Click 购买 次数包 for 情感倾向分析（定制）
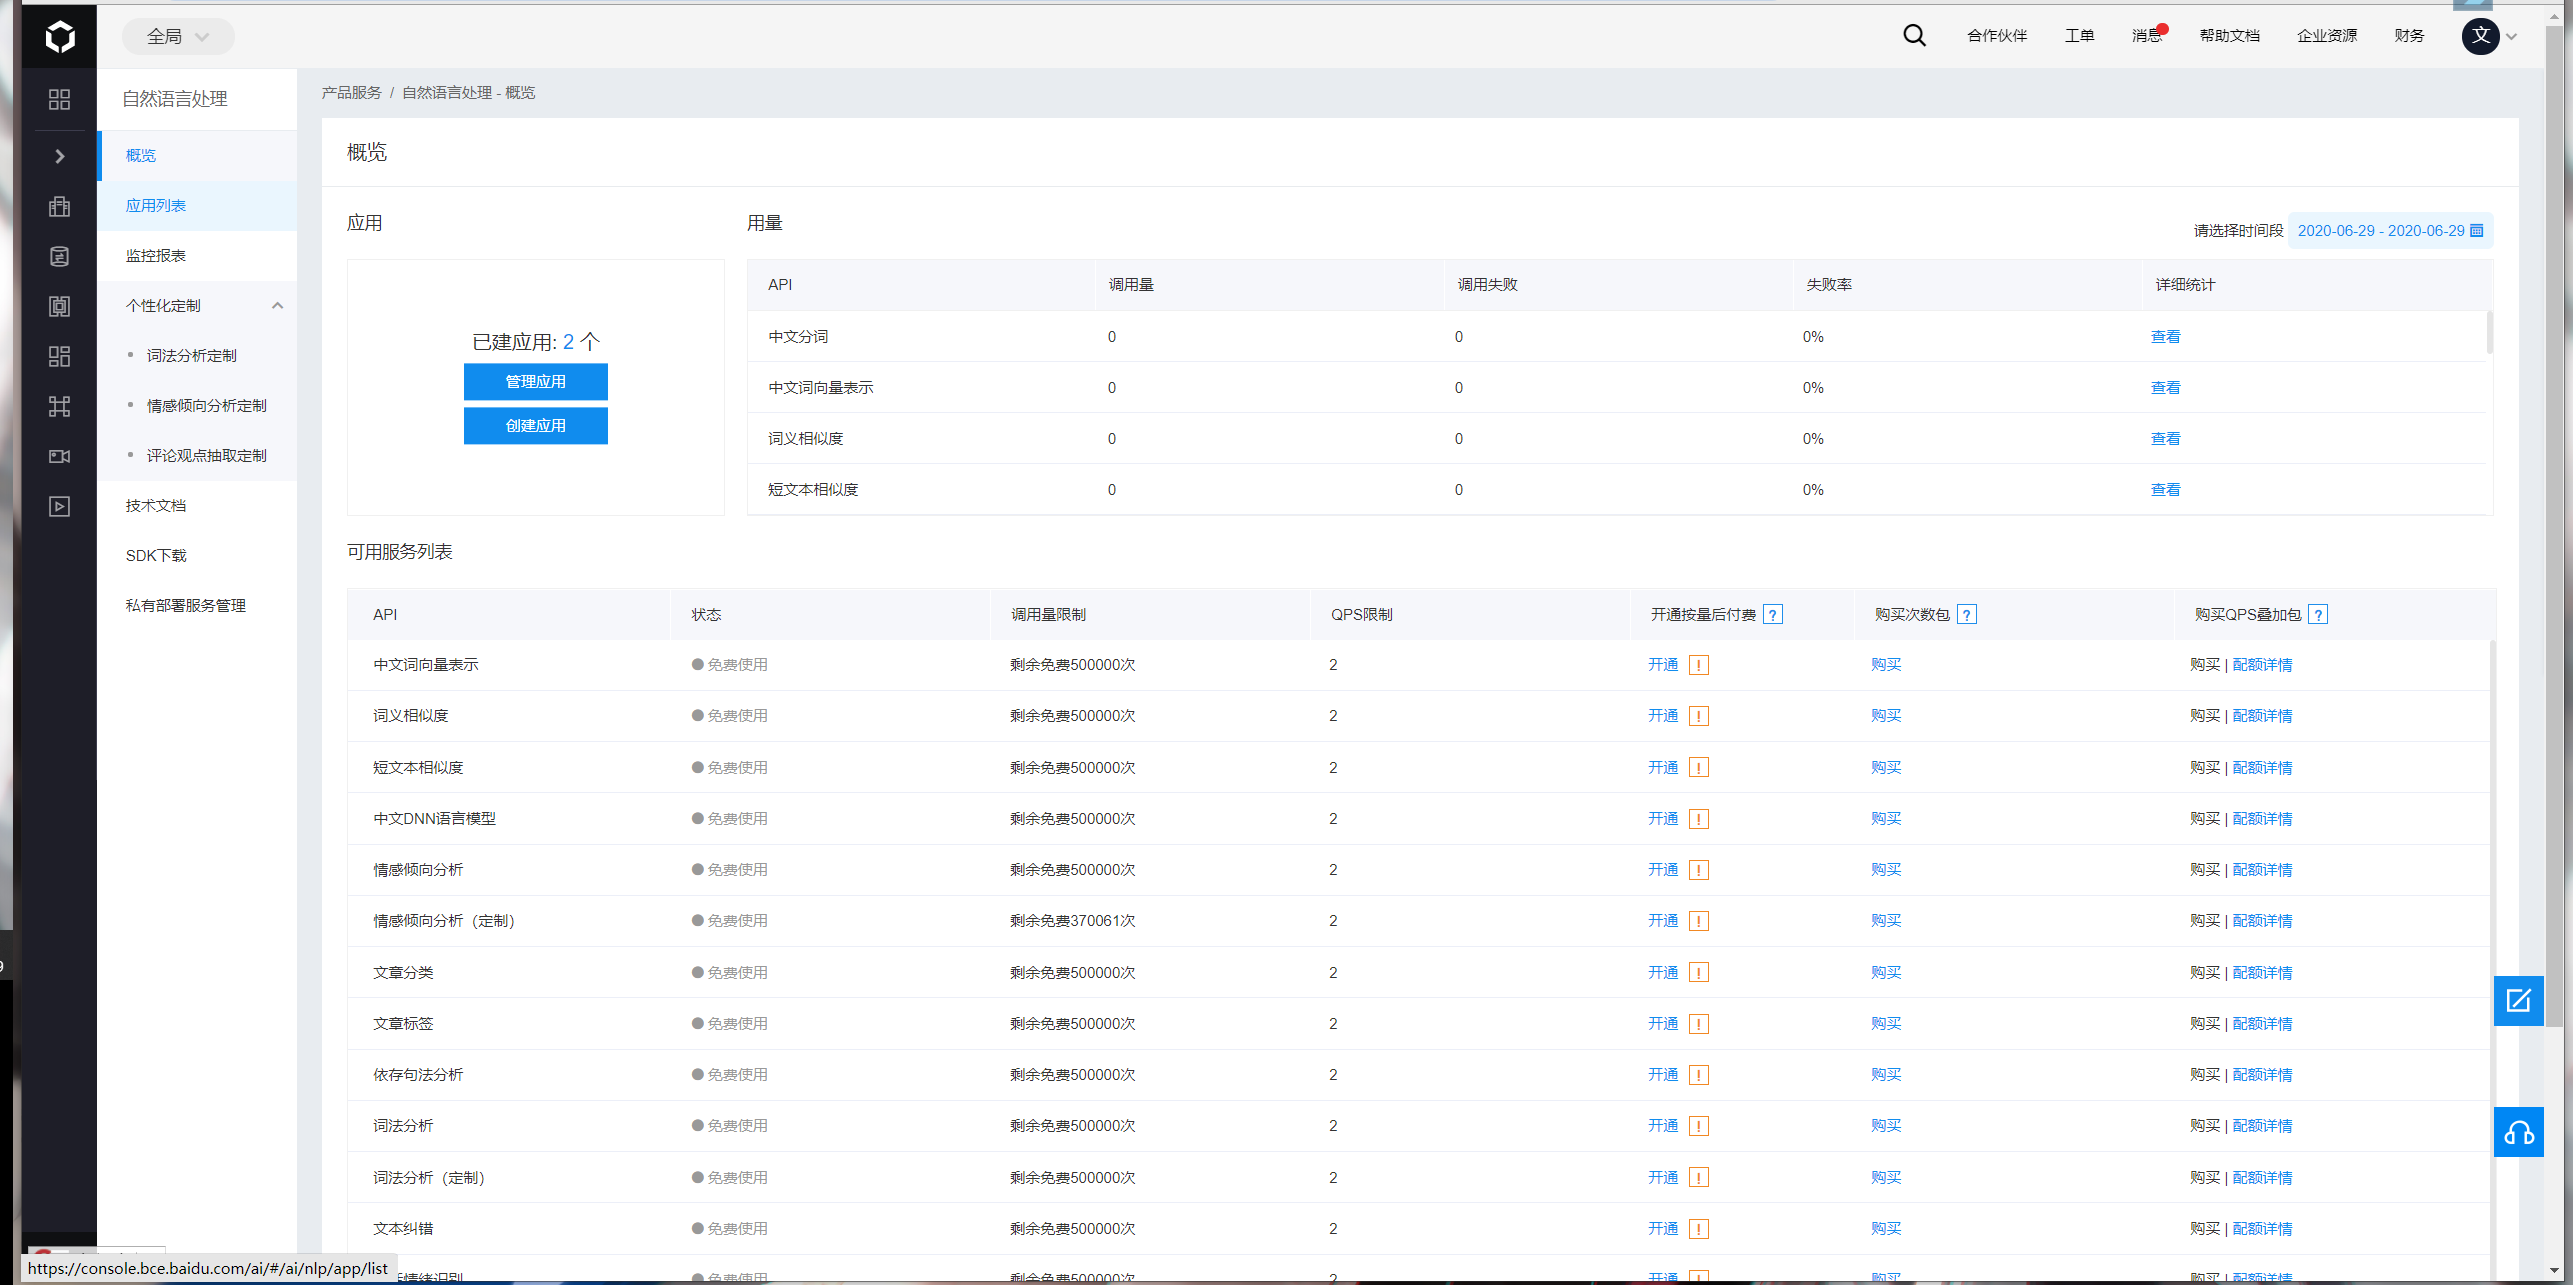The image size is (2573, 1285). click(x=1886, y=921)
